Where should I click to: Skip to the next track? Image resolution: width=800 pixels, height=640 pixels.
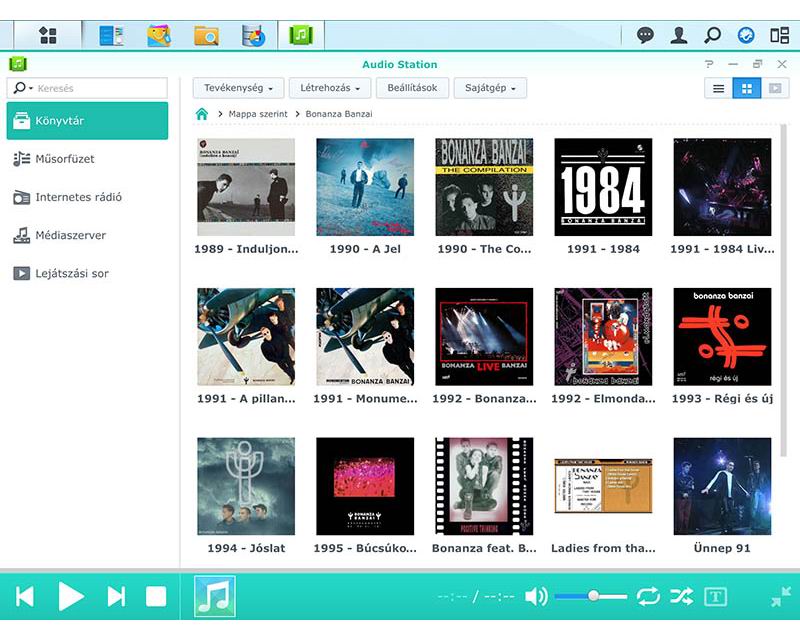[116, 597]
